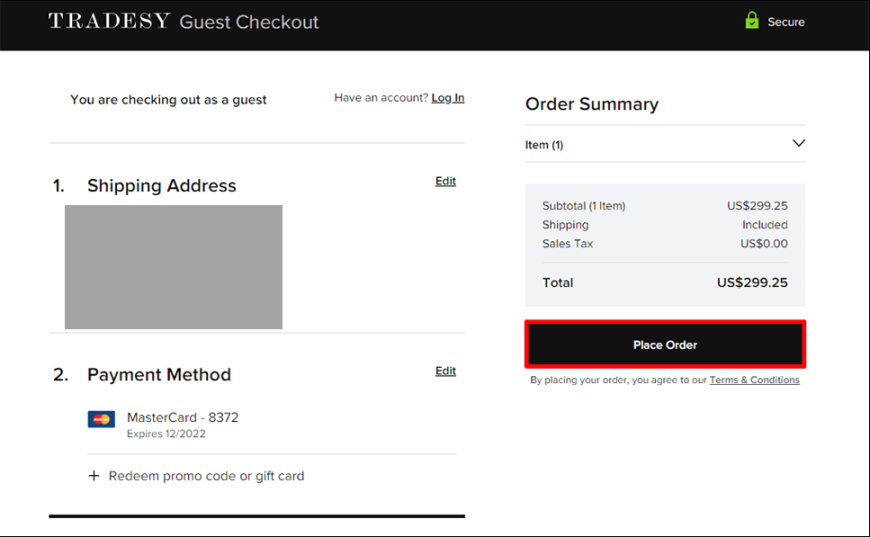Image resolution: width=870 pixels, height=537 pixels.
Task: Click the Payment Method section heading
Action: click(159, 374)
